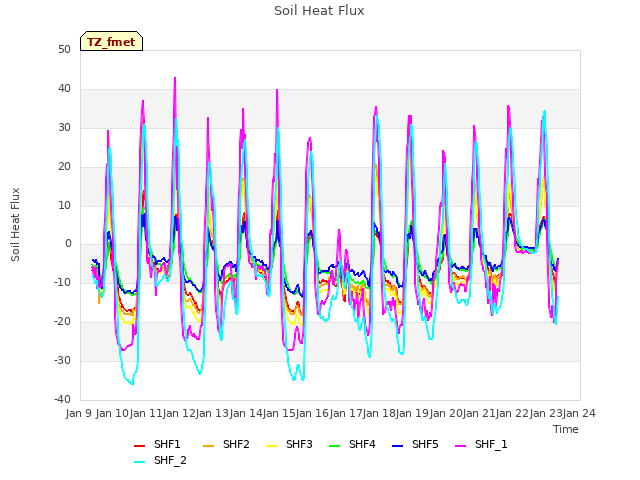The width and height of the screenshot is (640, 480).
Task: Click the yellow SHF3 legend color marker
Action: pyautogui.click(x=271, y=446)
